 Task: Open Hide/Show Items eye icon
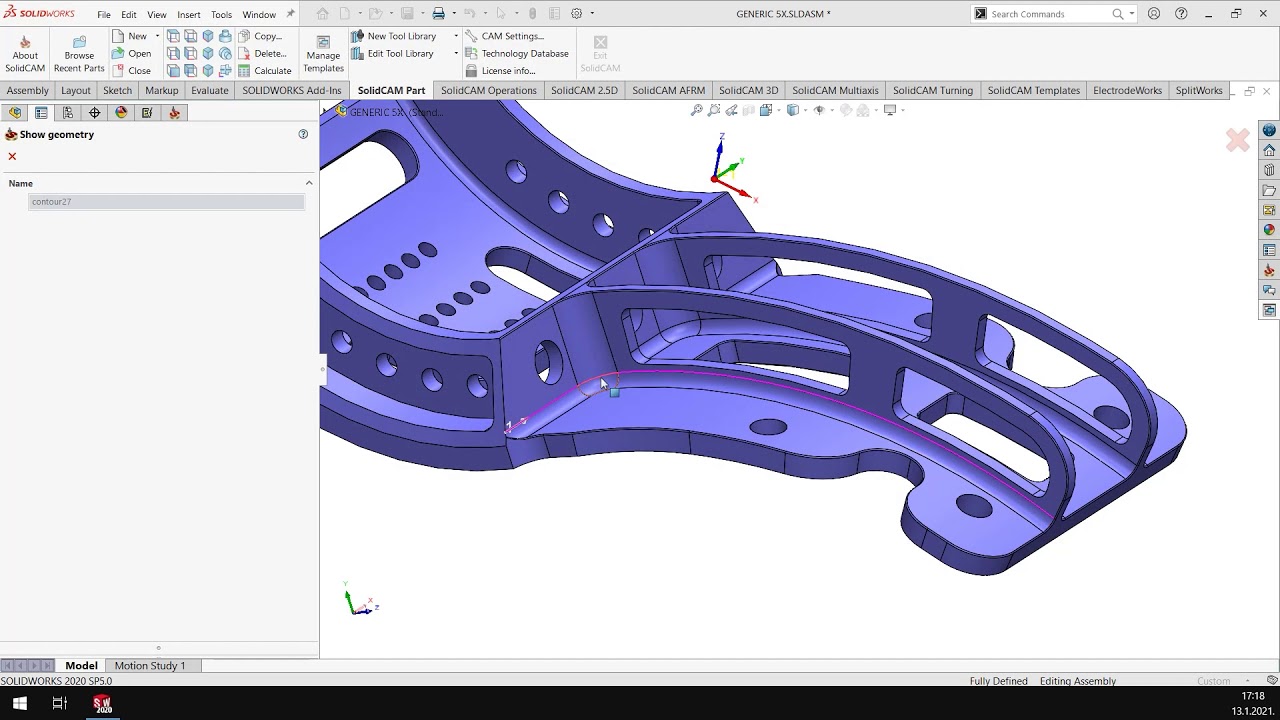[819, 110]
